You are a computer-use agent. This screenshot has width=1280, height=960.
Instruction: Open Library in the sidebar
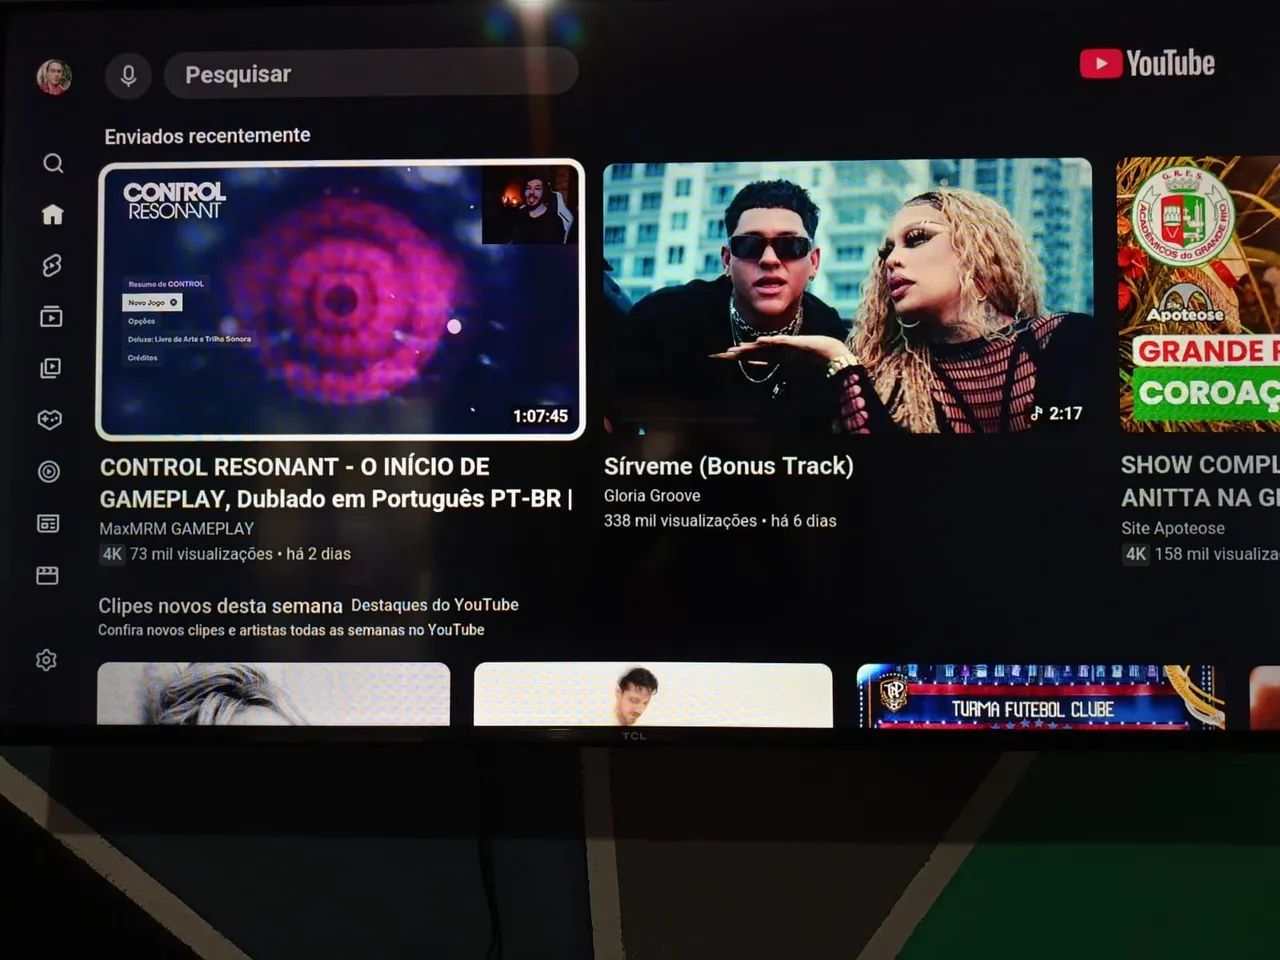tap(50, 368)
